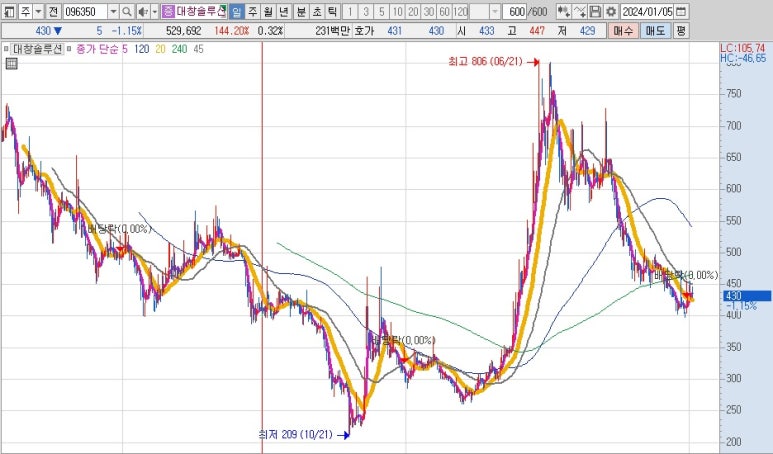Click the 평 button next to 매도
The width and height of the screenshot is (773, 454).
pyautogui.click(x=681, y=31)
